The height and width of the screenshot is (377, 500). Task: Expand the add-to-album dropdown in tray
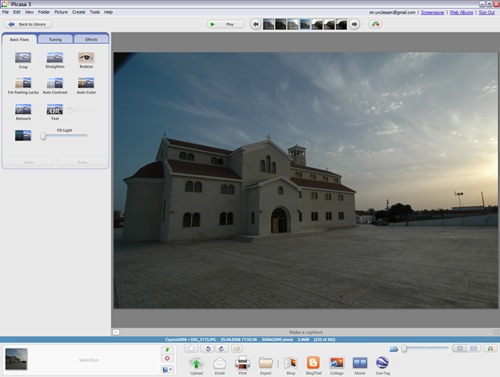(167, 369)
